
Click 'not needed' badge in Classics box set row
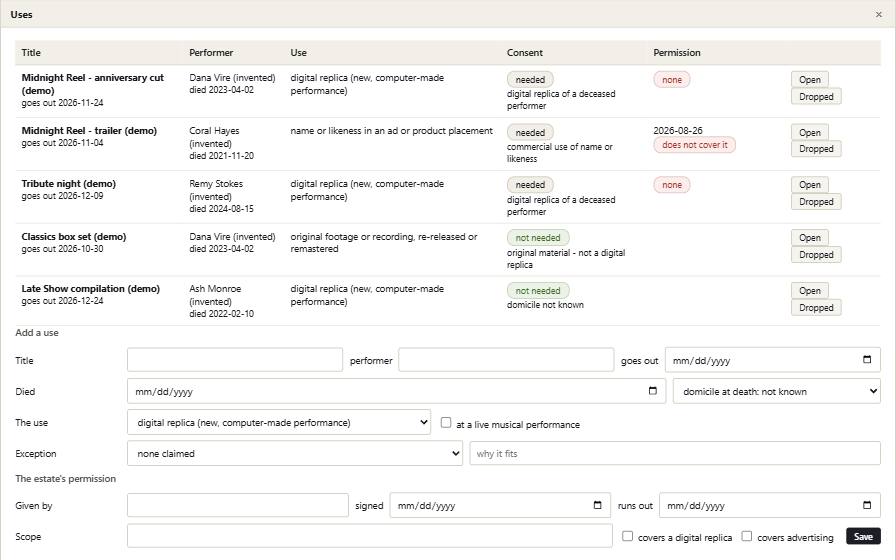538,238
